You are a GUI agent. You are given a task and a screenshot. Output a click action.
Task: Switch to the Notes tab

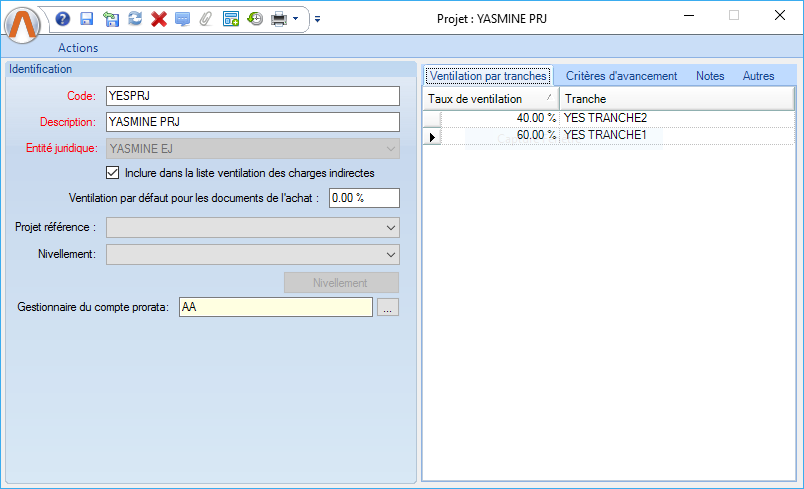pos(710,76)
